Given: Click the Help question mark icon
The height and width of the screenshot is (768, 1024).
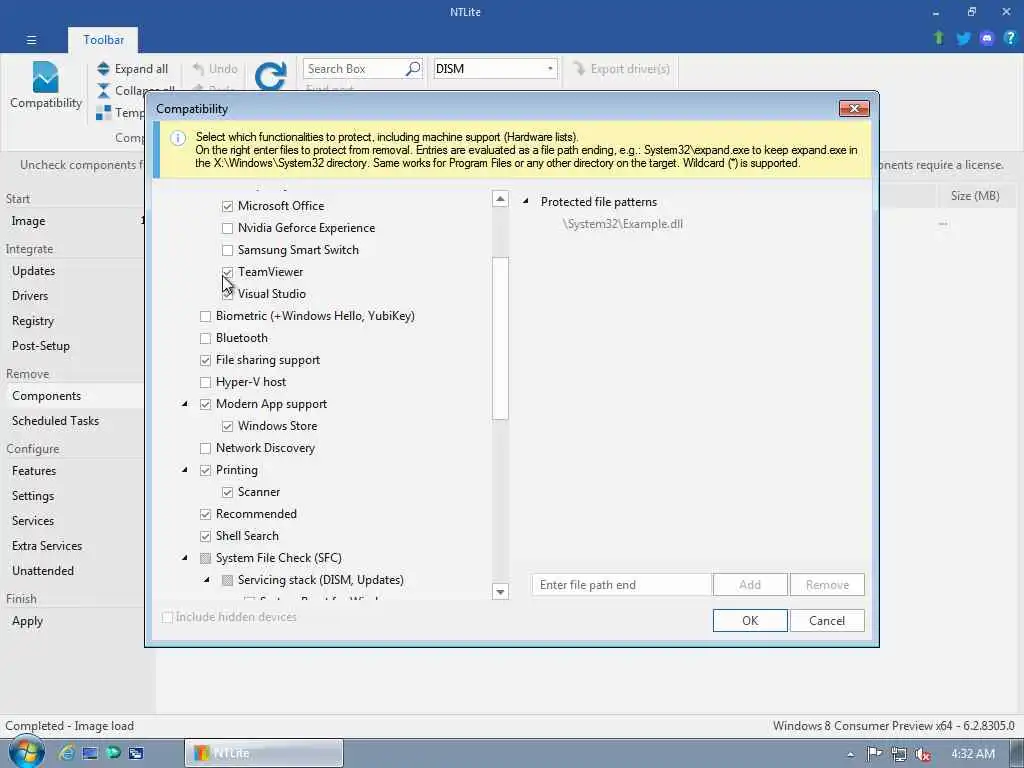Looking at the screenshot, I should pyautogui.click(x=1010, y=38).
